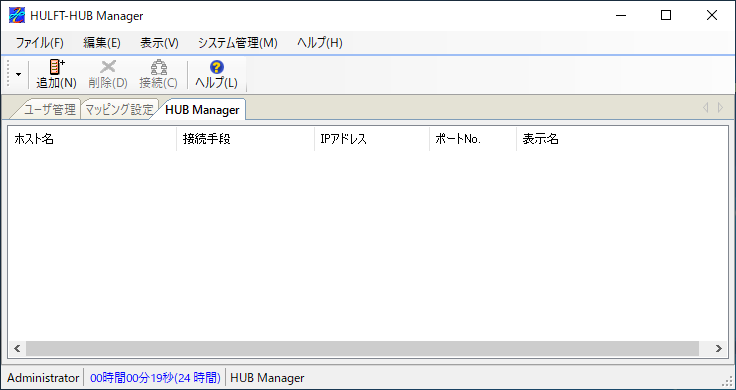Click the HULFT-HUB Manager title bar app icon
This screenshot has height=390, width=736.
pos(17,15)
